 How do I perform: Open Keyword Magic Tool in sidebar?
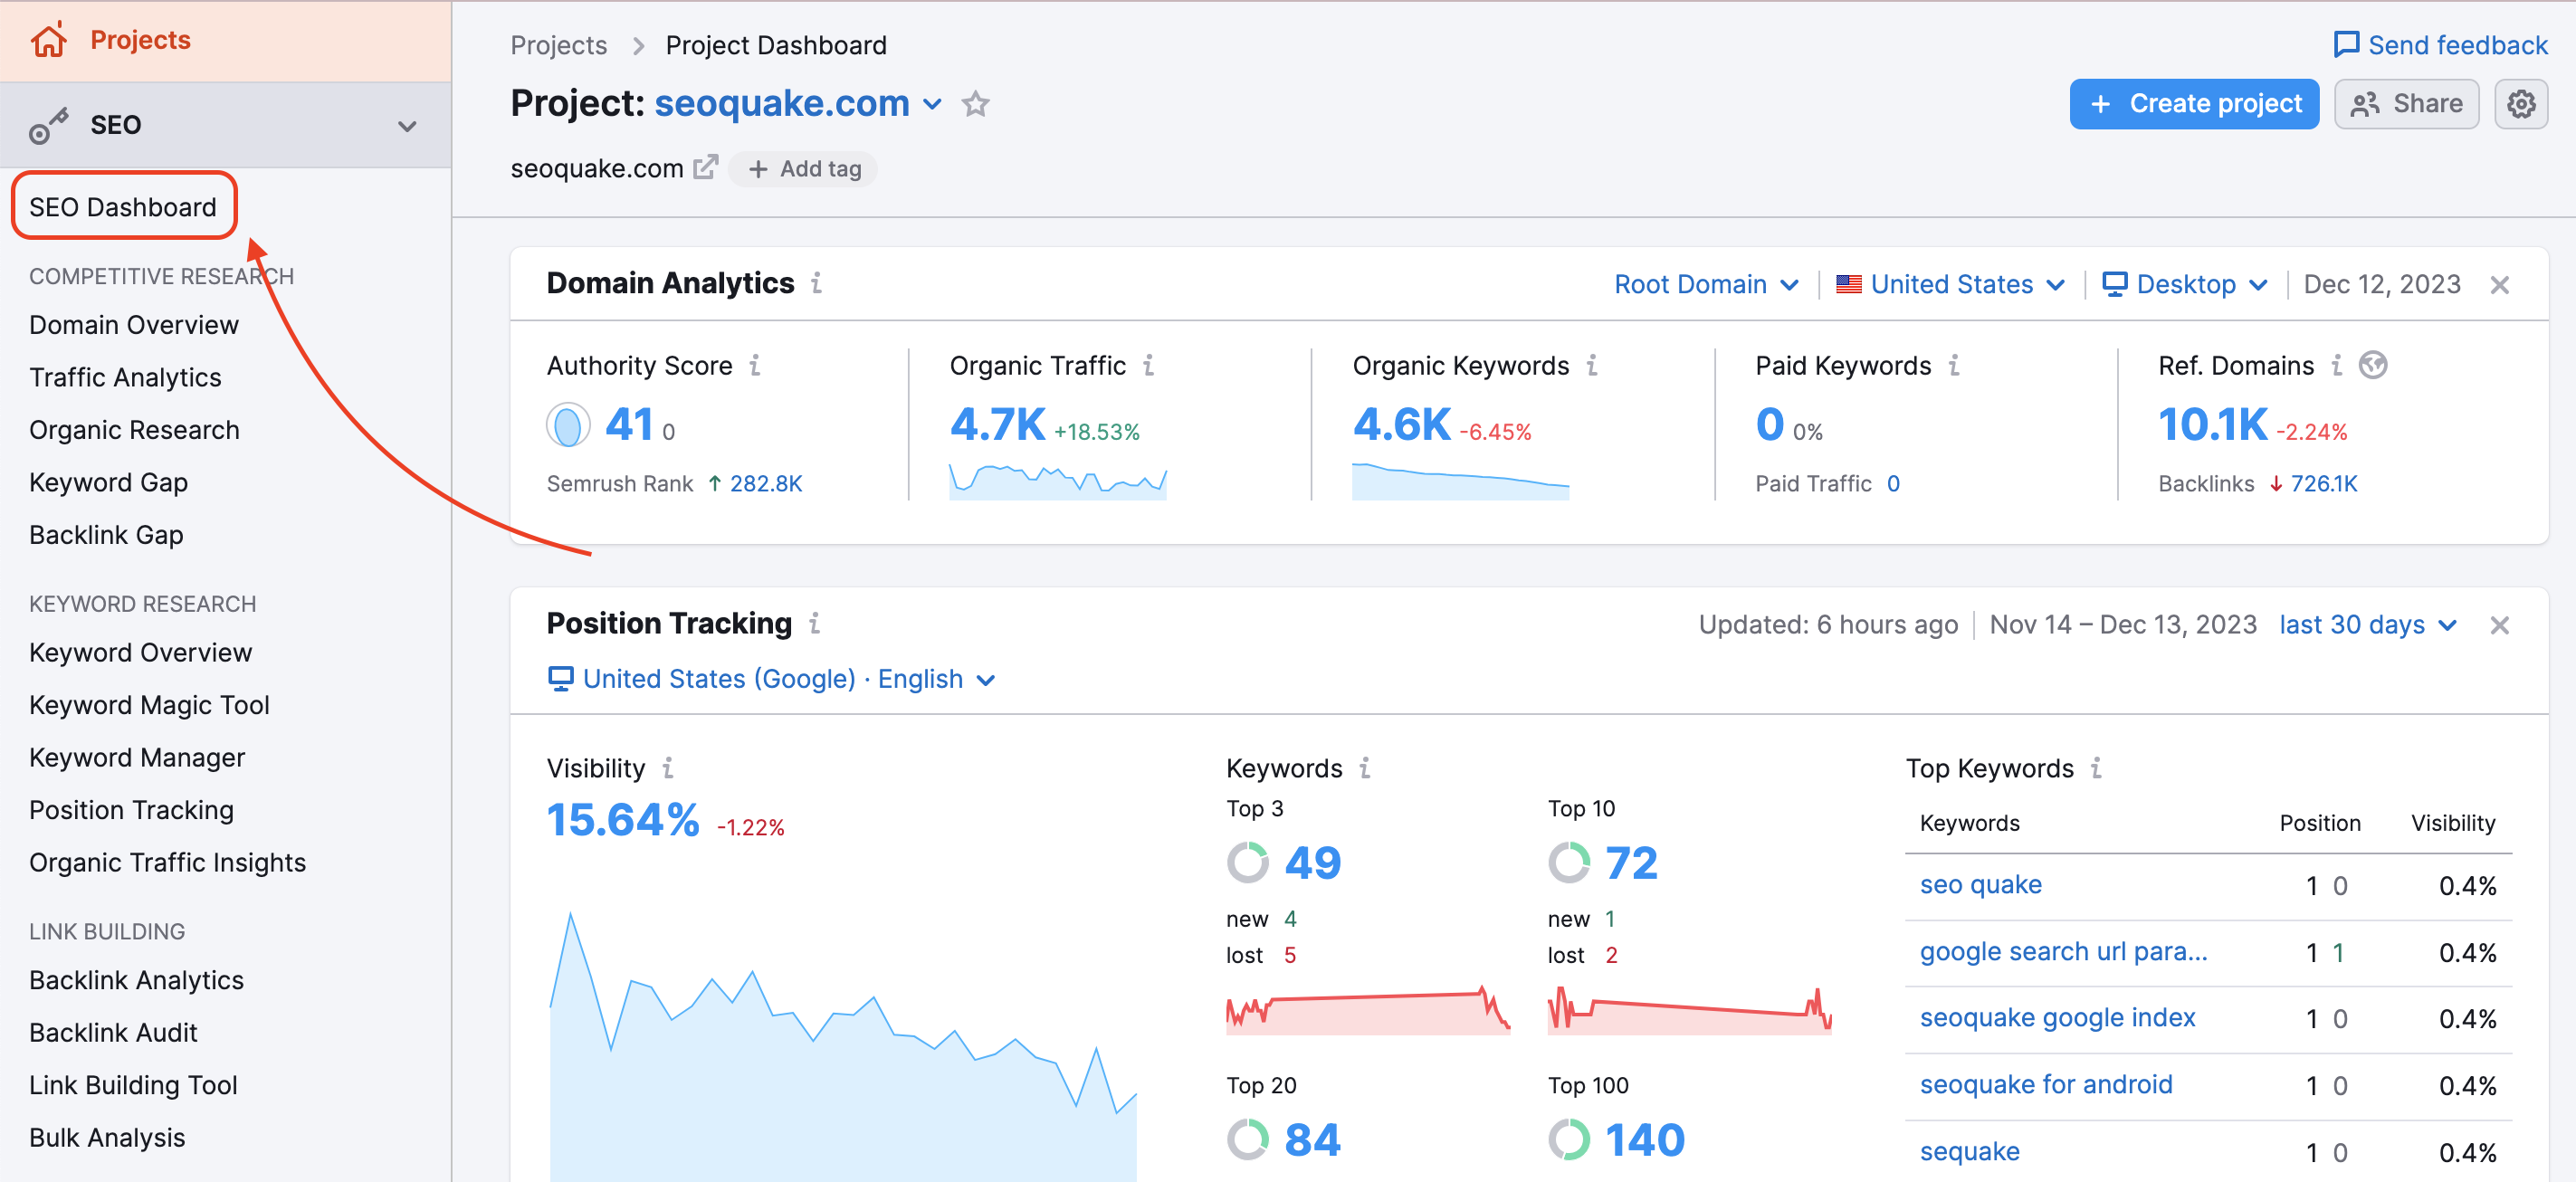149,705
